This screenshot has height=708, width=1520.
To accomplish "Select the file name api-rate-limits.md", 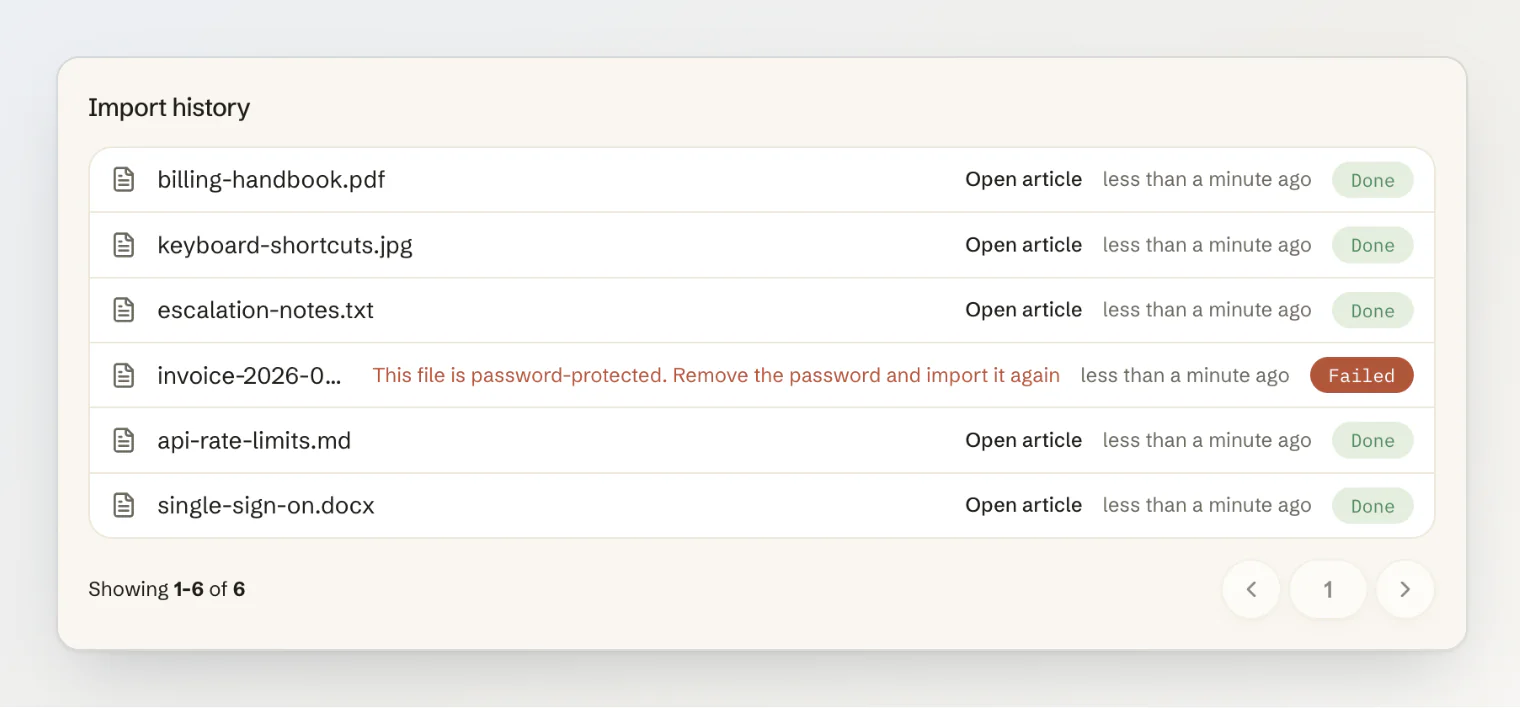I will (254, 440).
